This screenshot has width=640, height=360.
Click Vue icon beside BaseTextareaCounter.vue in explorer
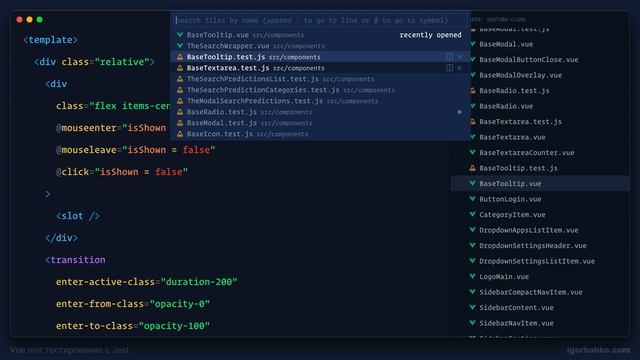473,152
